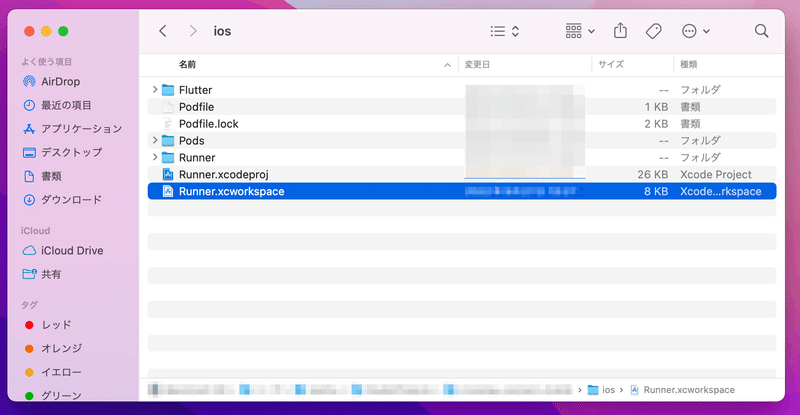Open iCloud Drive in the sidebar
The height and width of the screenshot is (415, 800).
(x=63, y=251)
